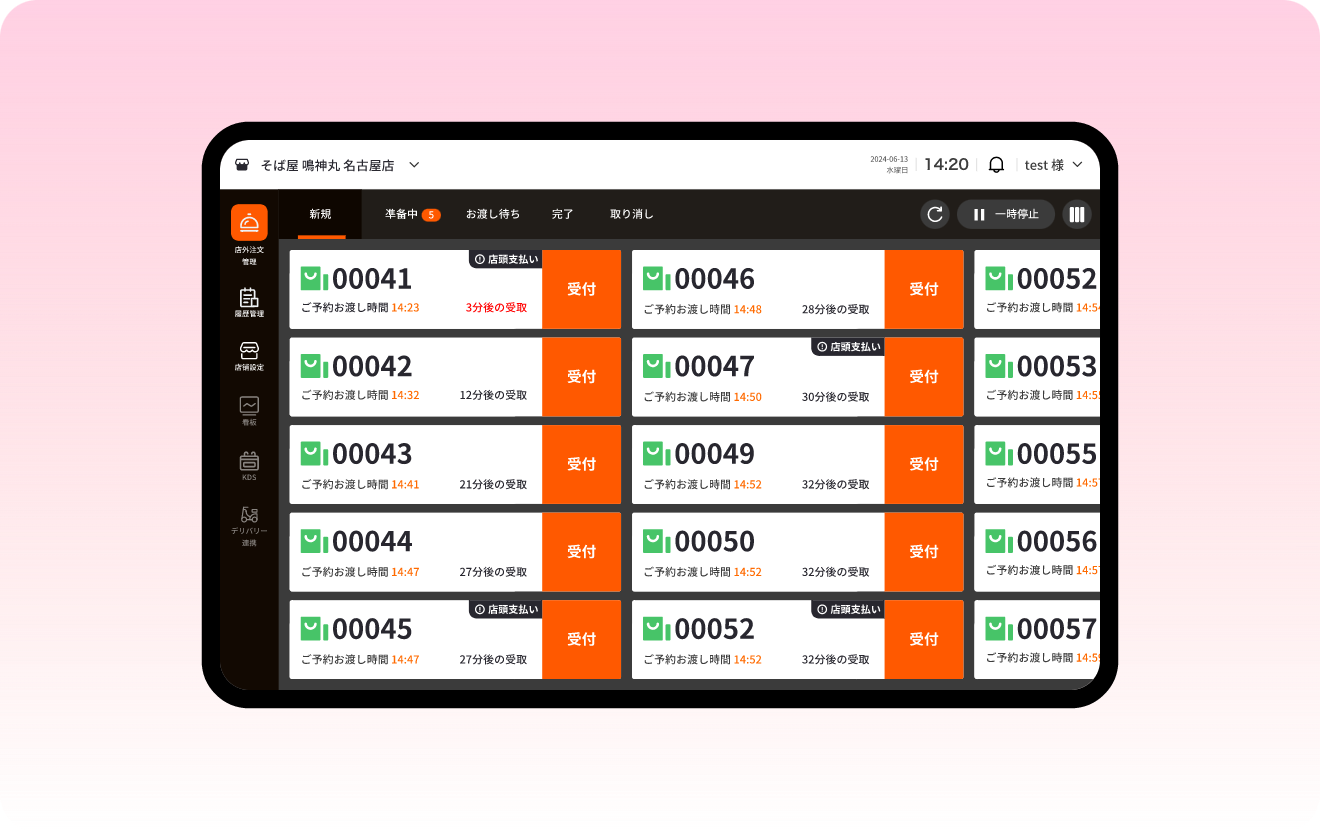Switch to the 準備中 tab
Screen dimensions: 1320x832
pyautogui.click(x=412, y=214)
